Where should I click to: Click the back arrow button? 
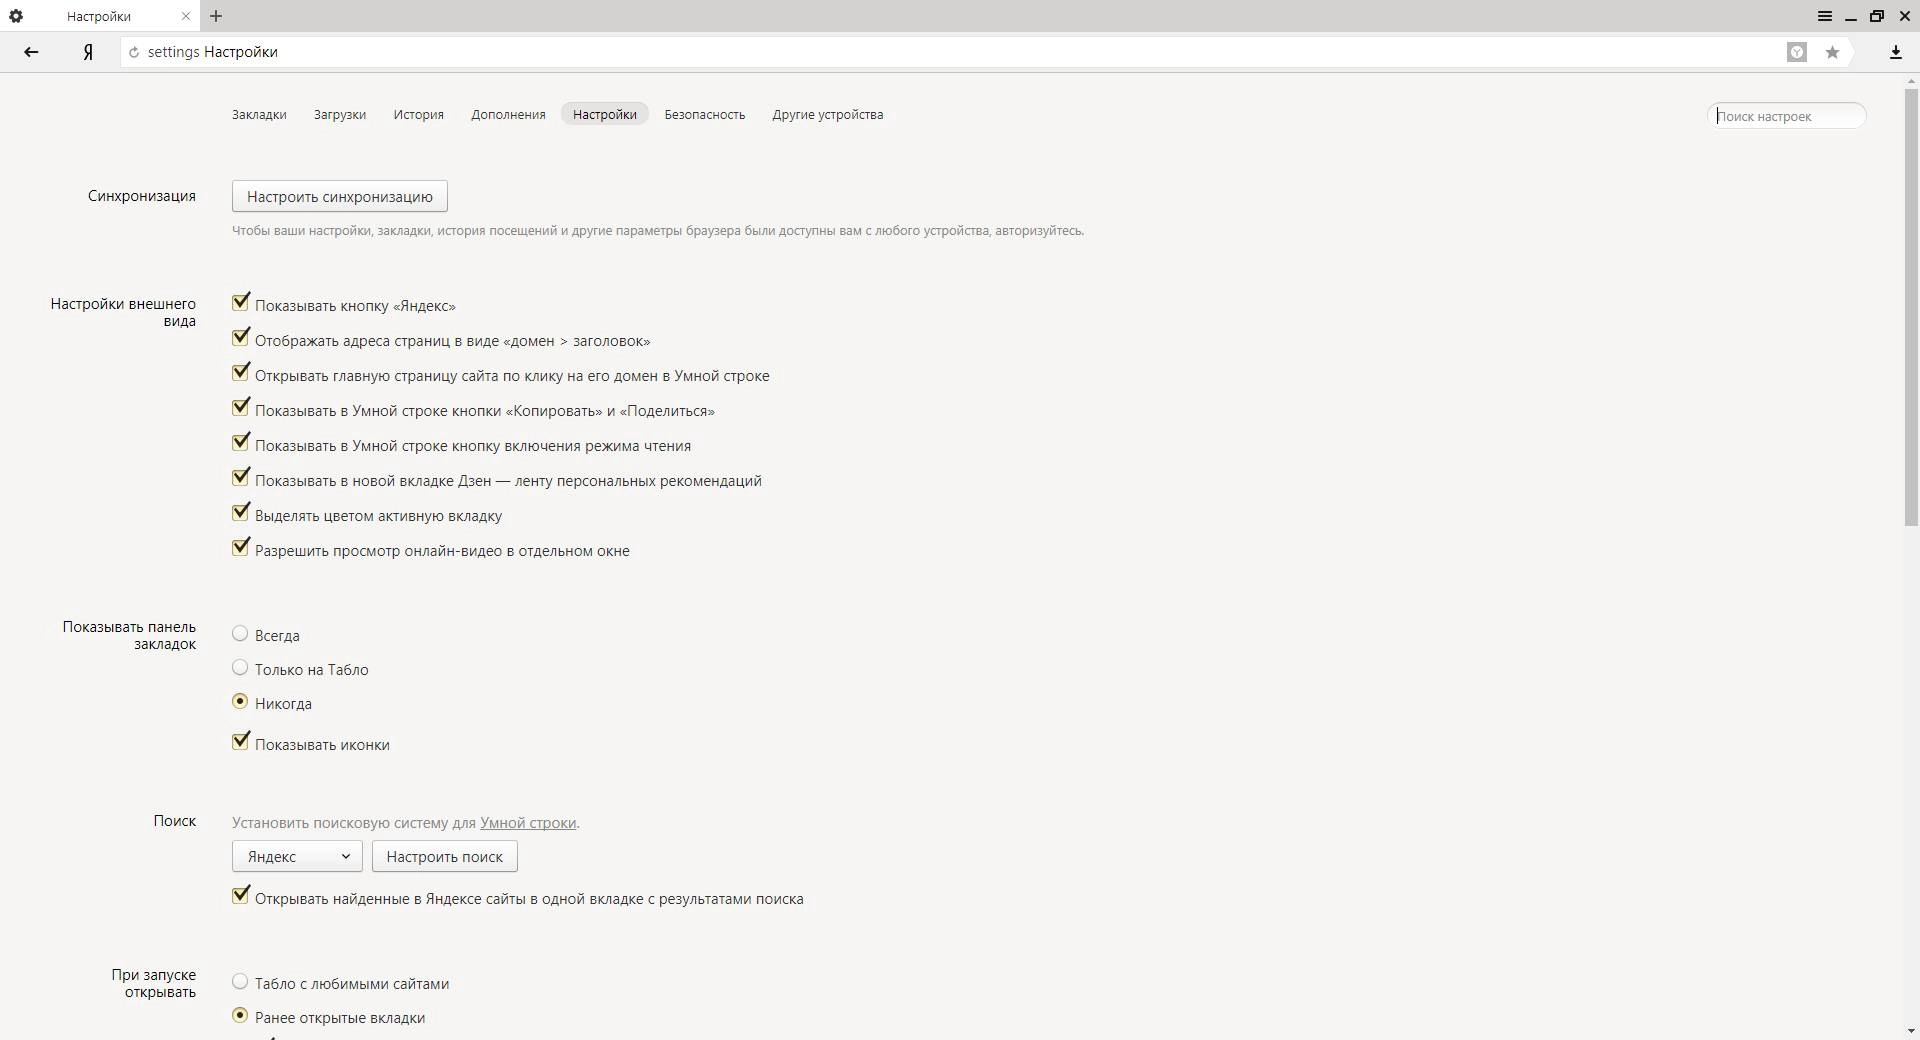(x=31, y=52)
